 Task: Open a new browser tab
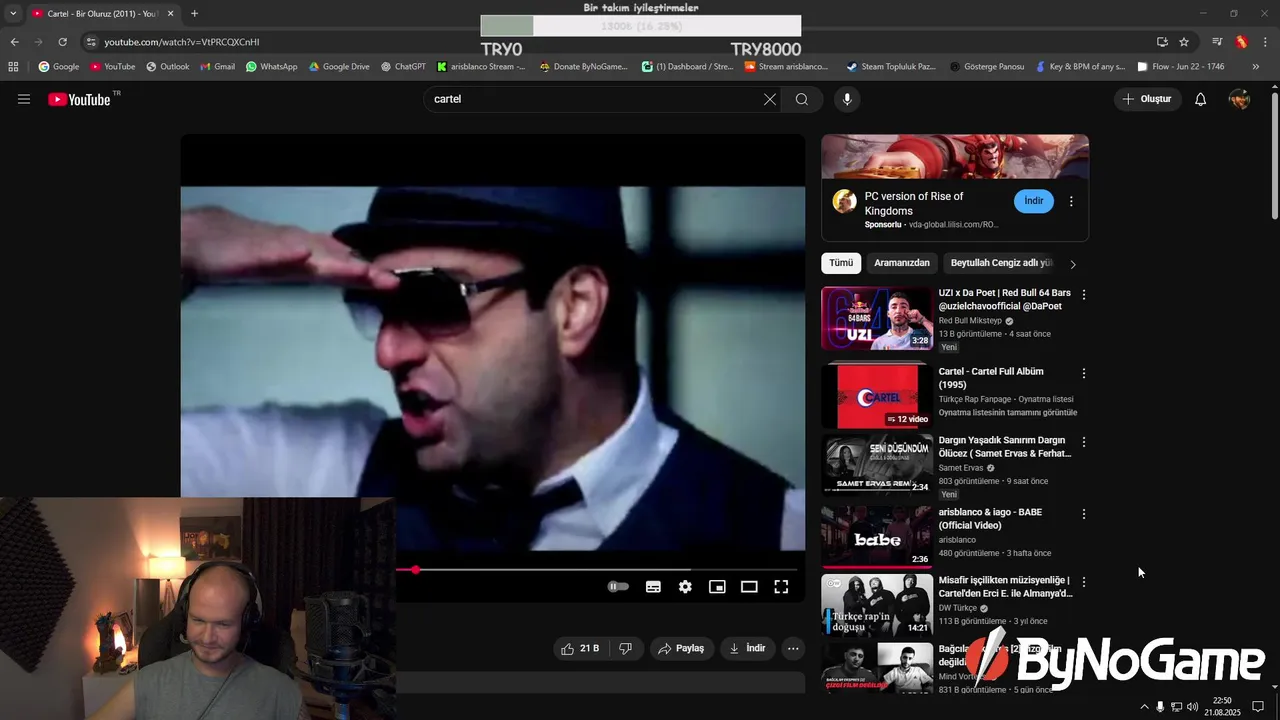(194, 13)
